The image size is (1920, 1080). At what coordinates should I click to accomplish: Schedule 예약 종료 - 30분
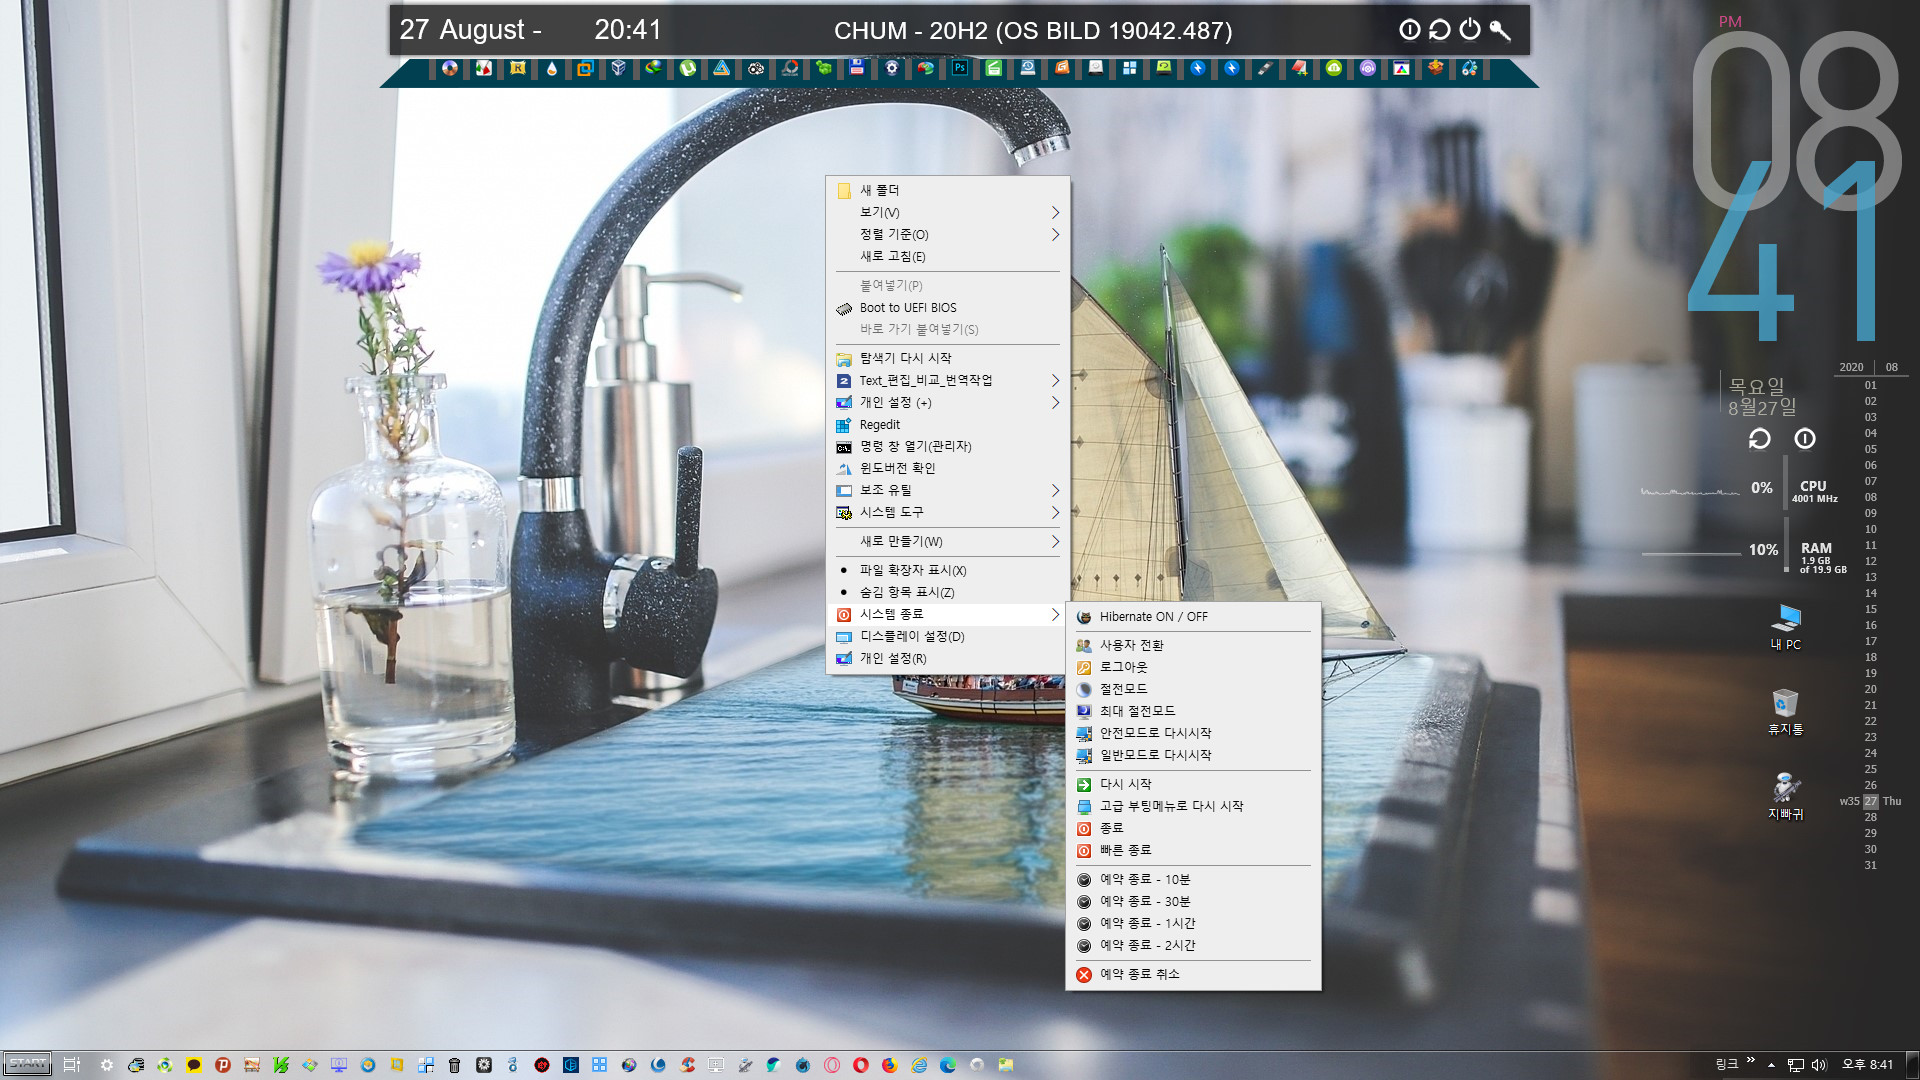coord(1193,901)
